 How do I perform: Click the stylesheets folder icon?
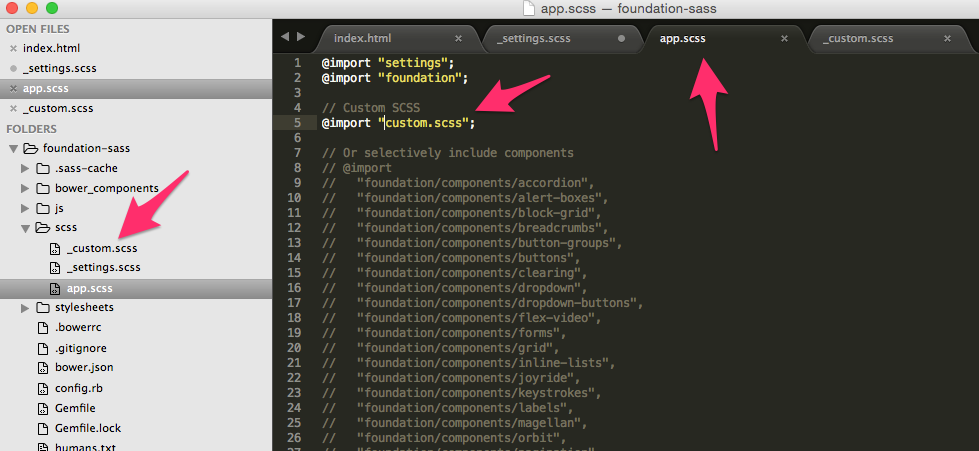tap(42, 308)
